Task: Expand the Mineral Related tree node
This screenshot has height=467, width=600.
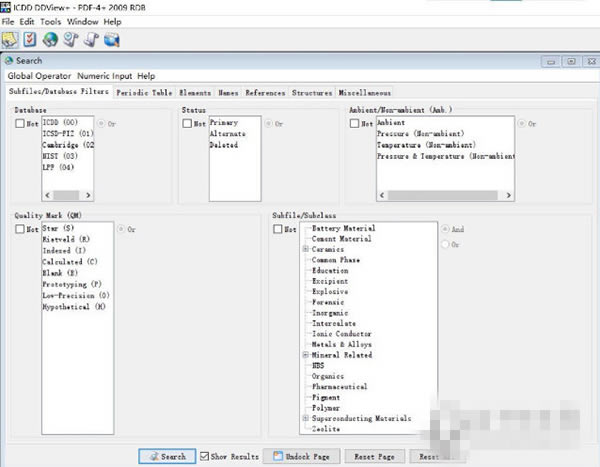Action: pos(305,355)
